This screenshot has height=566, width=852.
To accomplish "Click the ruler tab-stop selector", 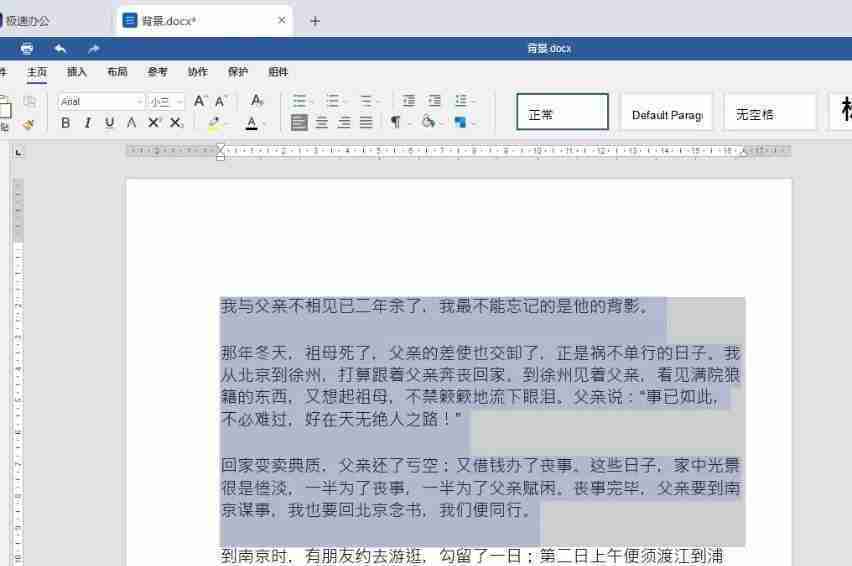I will 19,153.
